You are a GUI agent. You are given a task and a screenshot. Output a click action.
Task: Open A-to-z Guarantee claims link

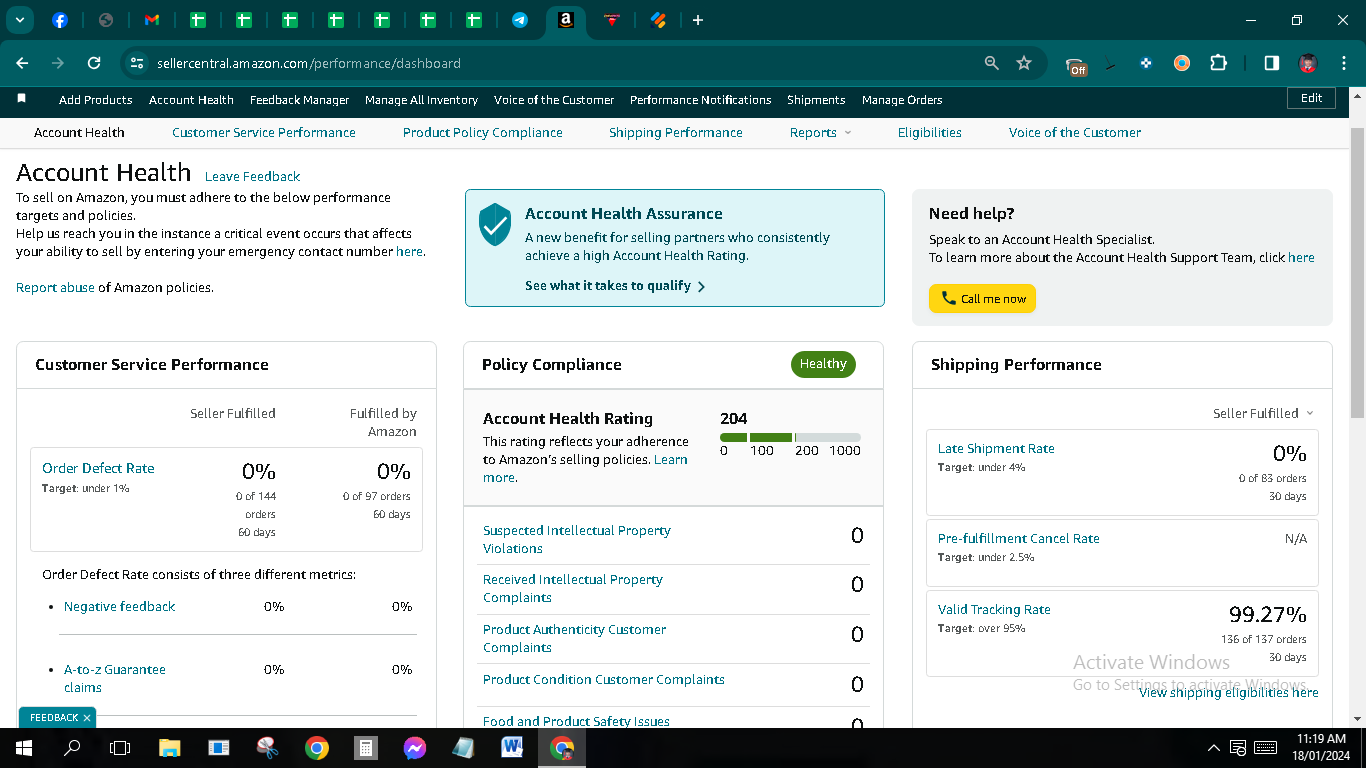tap(115, 678)
